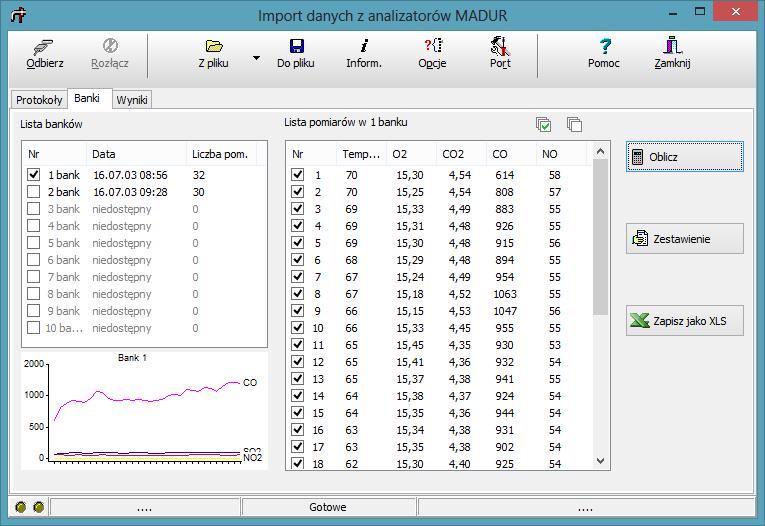The image size is (765, 526).
Task: Click the CO2 column header
Action: [x=462, y=154]
